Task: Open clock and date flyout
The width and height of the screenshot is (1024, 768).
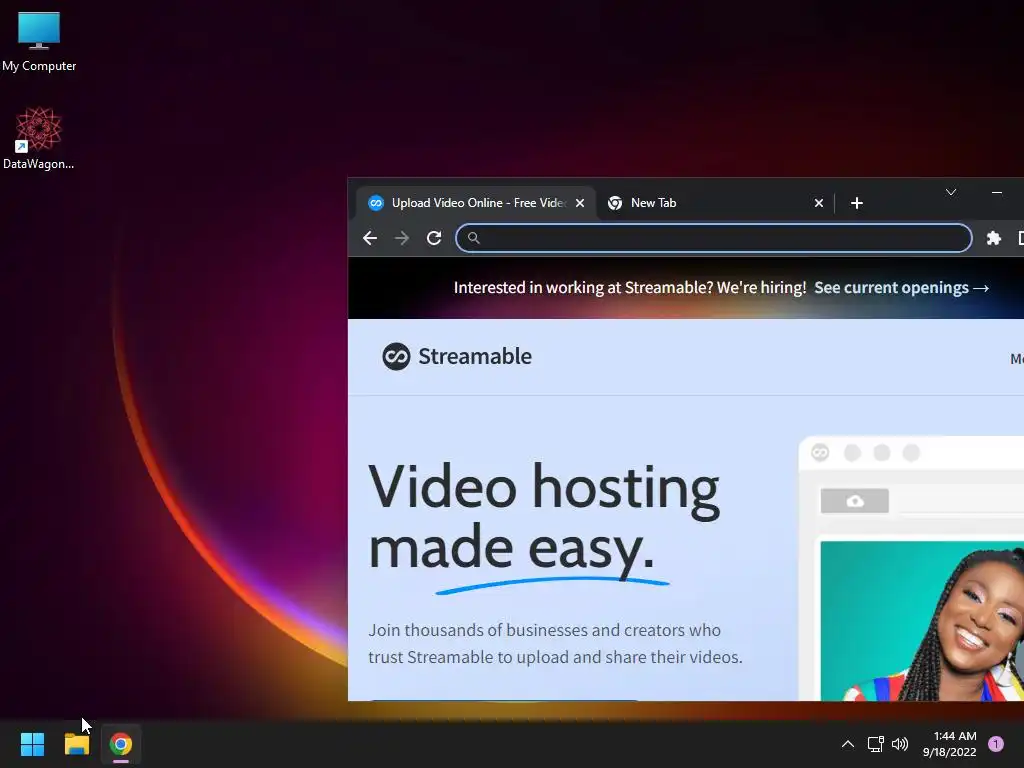Action: coord(950,744)
